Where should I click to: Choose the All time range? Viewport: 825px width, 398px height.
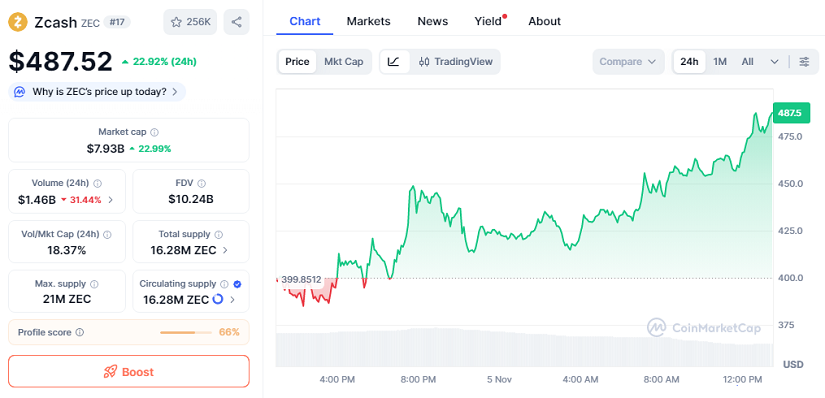pyautogui.click(x=748, y=62)
